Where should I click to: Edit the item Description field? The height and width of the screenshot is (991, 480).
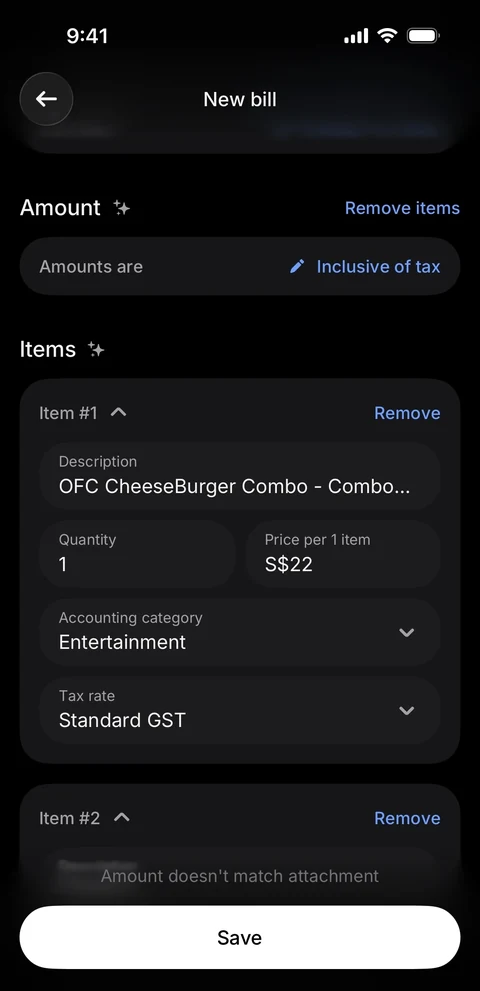pyautogui.click(x=240, y=476)
